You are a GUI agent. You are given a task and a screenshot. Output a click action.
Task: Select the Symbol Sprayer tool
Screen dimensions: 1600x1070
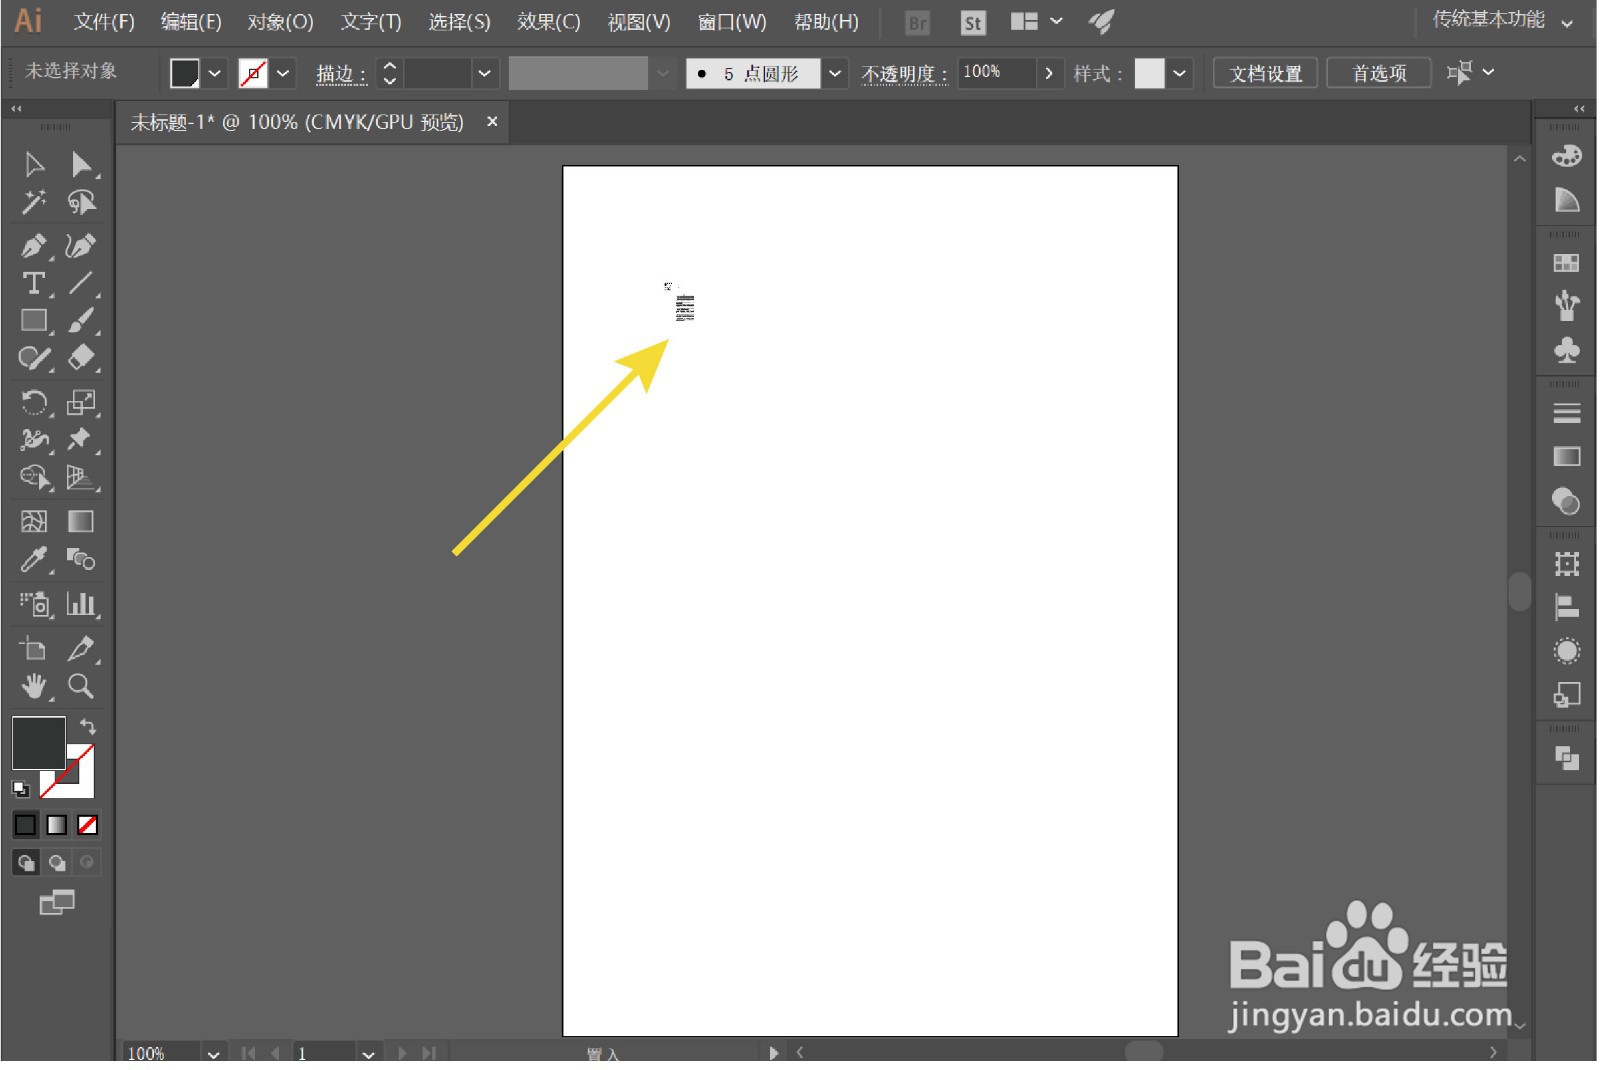(x=34, y=604)
